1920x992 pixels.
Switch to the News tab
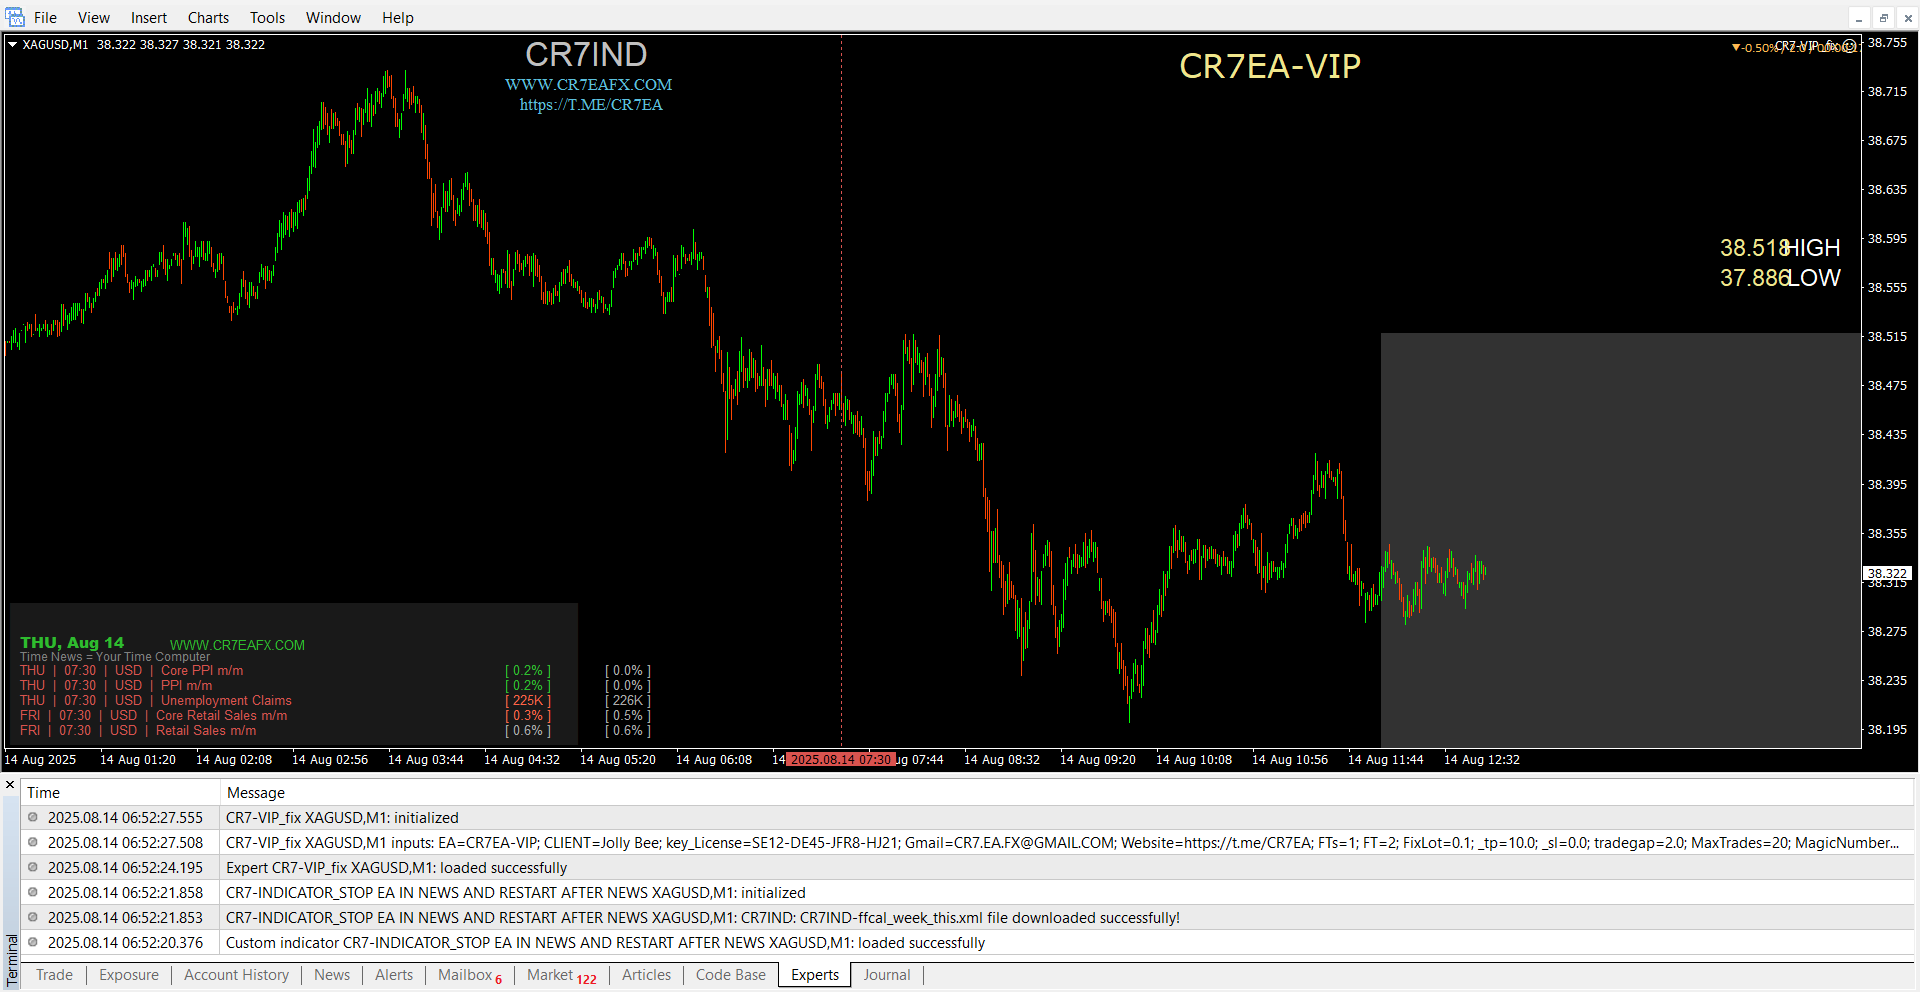tap(332, 975)
